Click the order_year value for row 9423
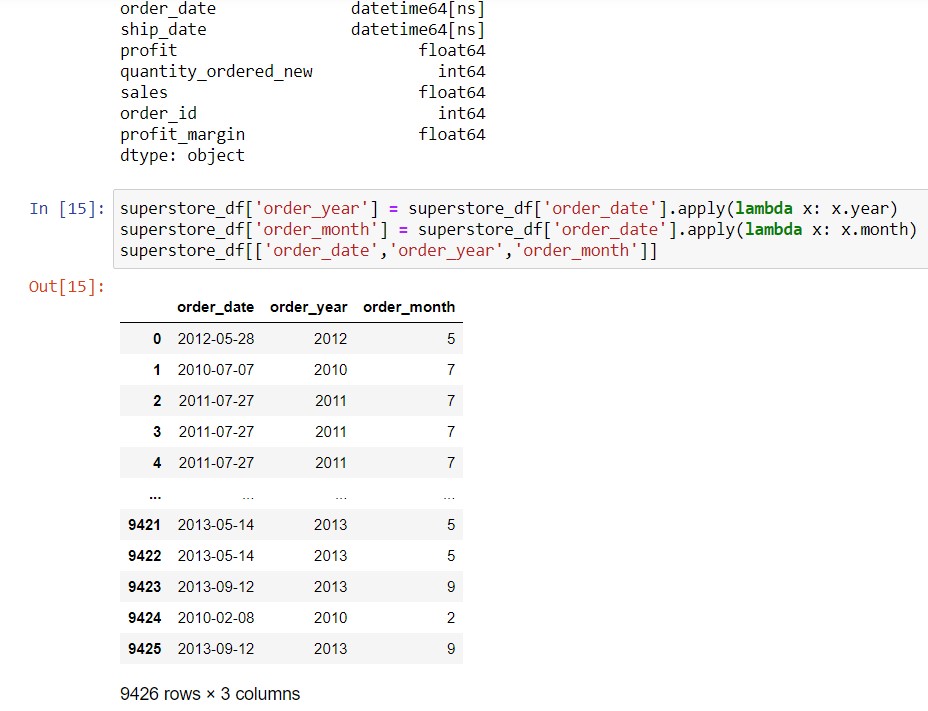 330,587
